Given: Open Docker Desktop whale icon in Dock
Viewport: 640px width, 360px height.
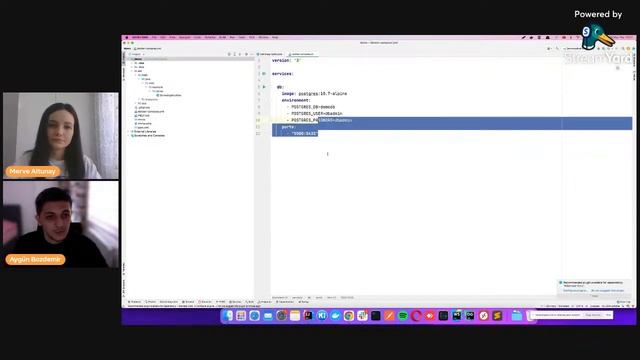Looking at the screenshot, I should pyautogui.click(x=335, y=316).
